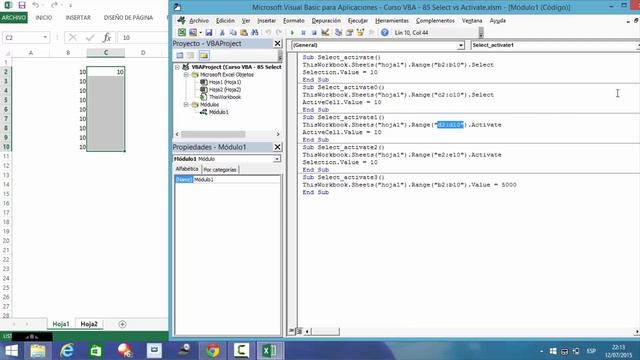The height and width of the screenshot is (360, 640).
Task: Click the Excel DISEÑO DE PÁGINA tab
Action: (128, 18)
